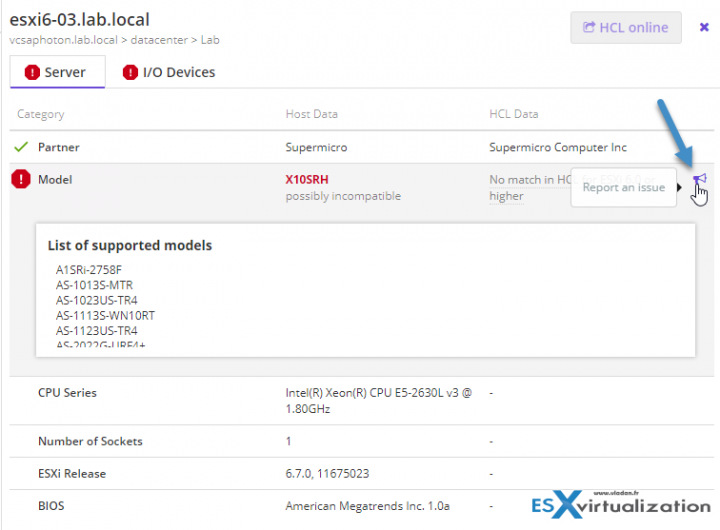
Task: Click the HCL Data column header
Action: coord(513,114)
